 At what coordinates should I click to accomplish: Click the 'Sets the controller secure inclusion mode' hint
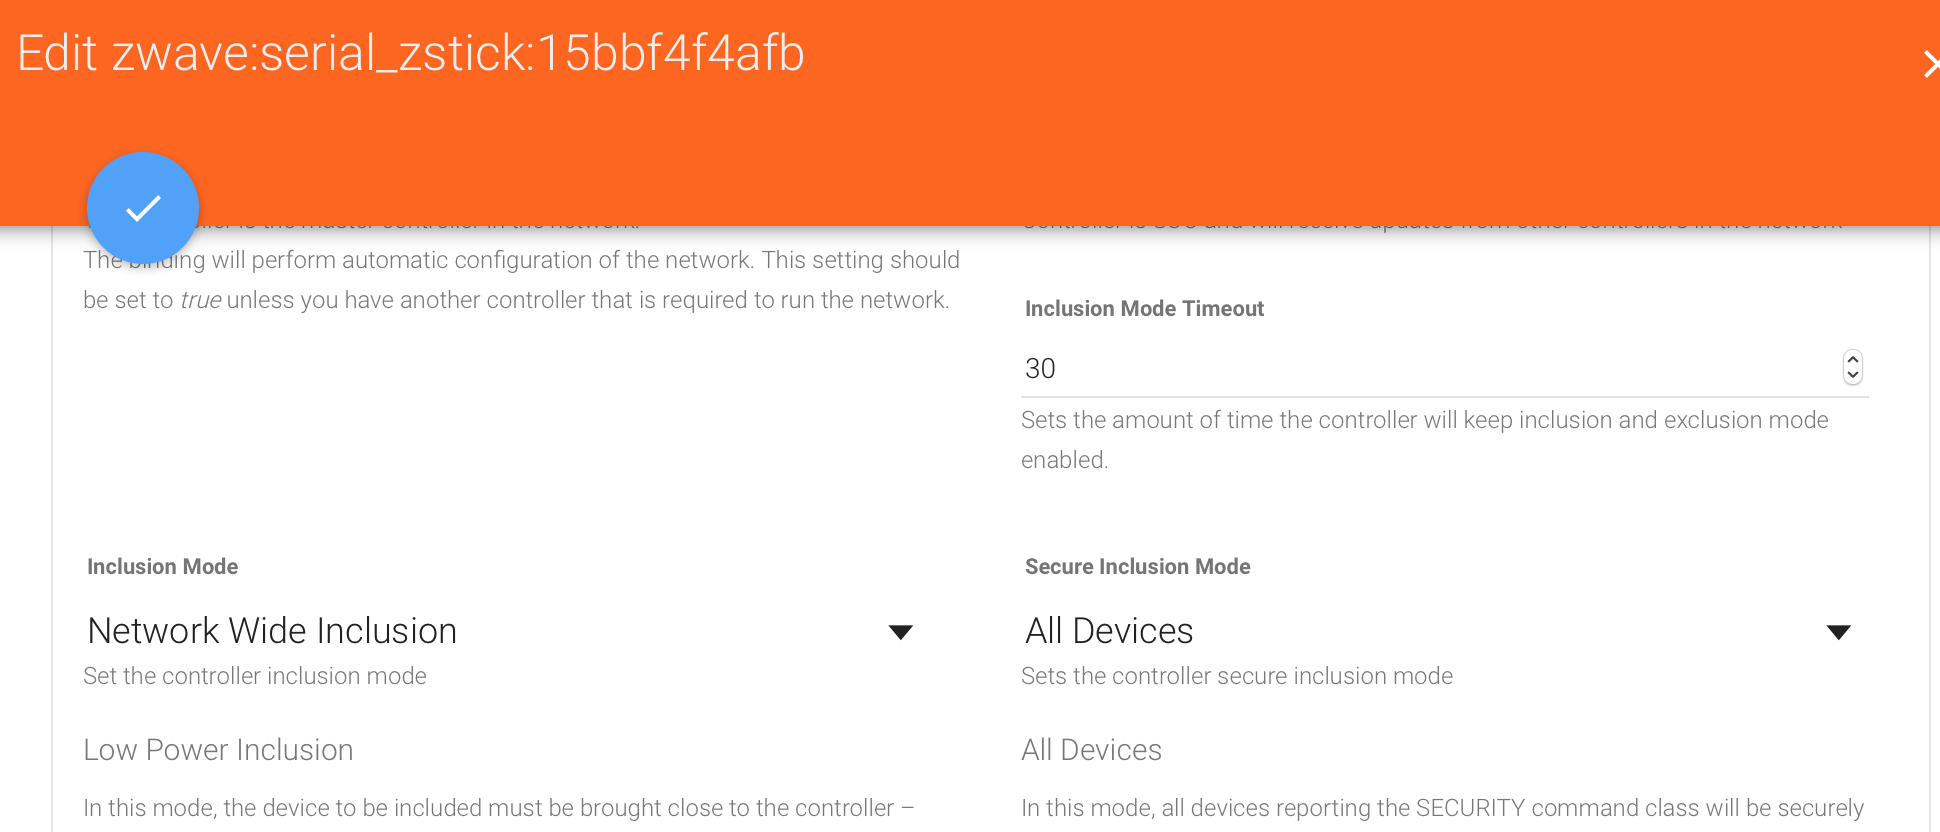coord(1236,676)
